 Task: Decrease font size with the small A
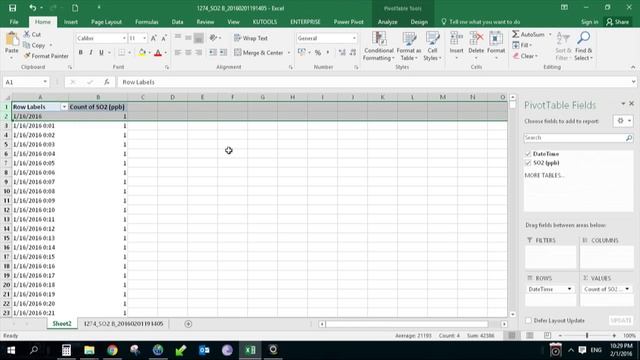click(164, 38)
